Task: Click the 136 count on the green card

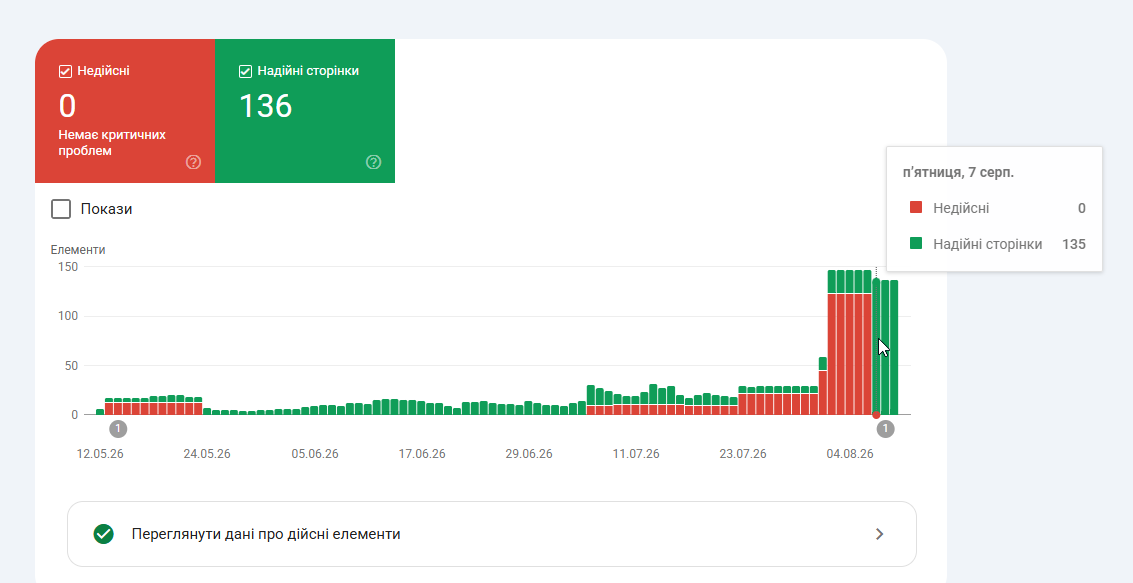Action: coord(265,106)
